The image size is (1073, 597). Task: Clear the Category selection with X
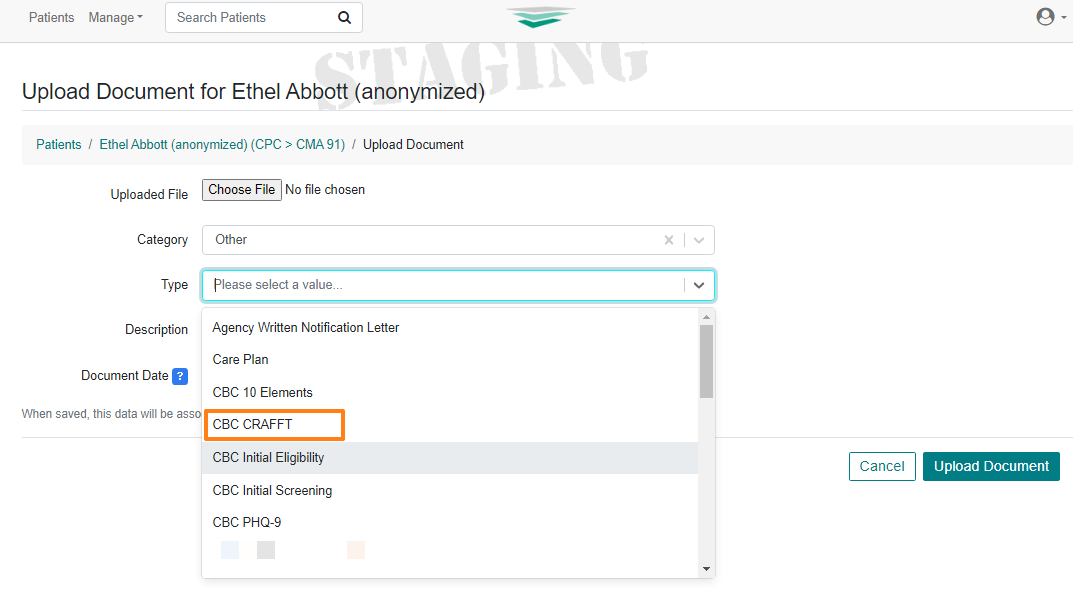669,240
